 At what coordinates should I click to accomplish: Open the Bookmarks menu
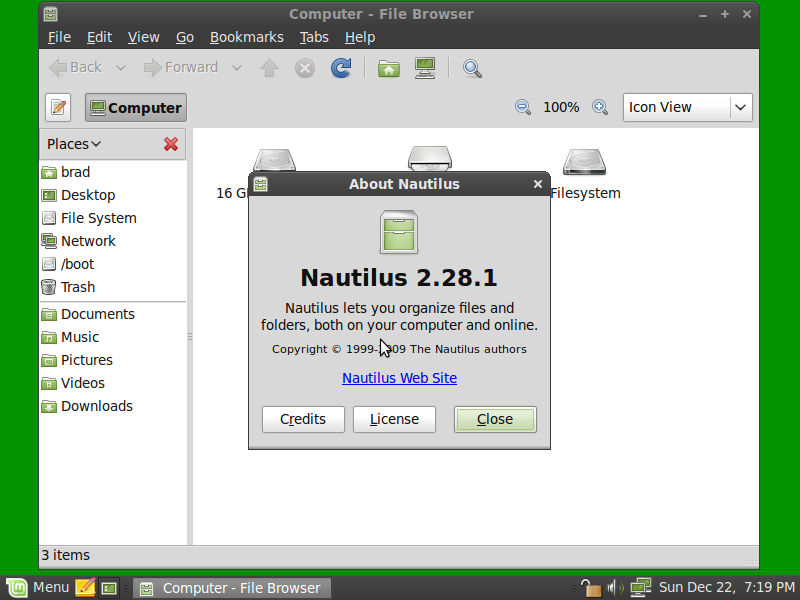[x=246, y=37]
